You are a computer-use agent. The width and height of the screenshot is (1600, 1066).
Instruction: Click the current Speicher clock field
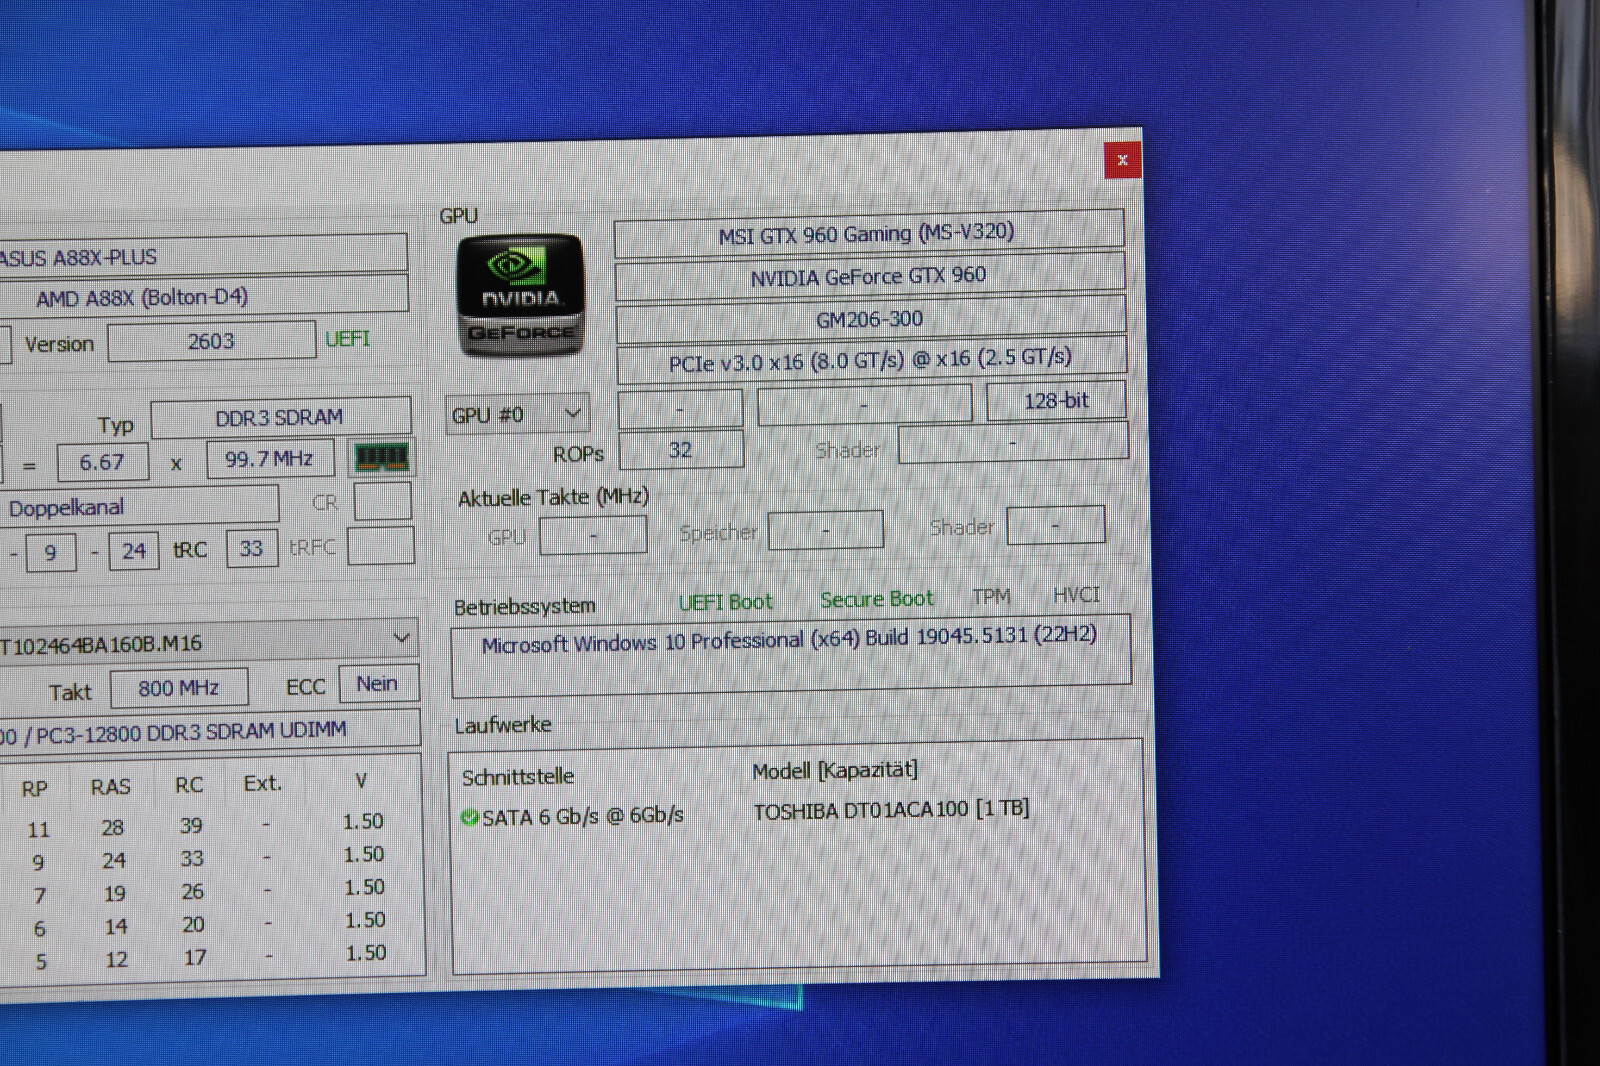coord(826,530)
